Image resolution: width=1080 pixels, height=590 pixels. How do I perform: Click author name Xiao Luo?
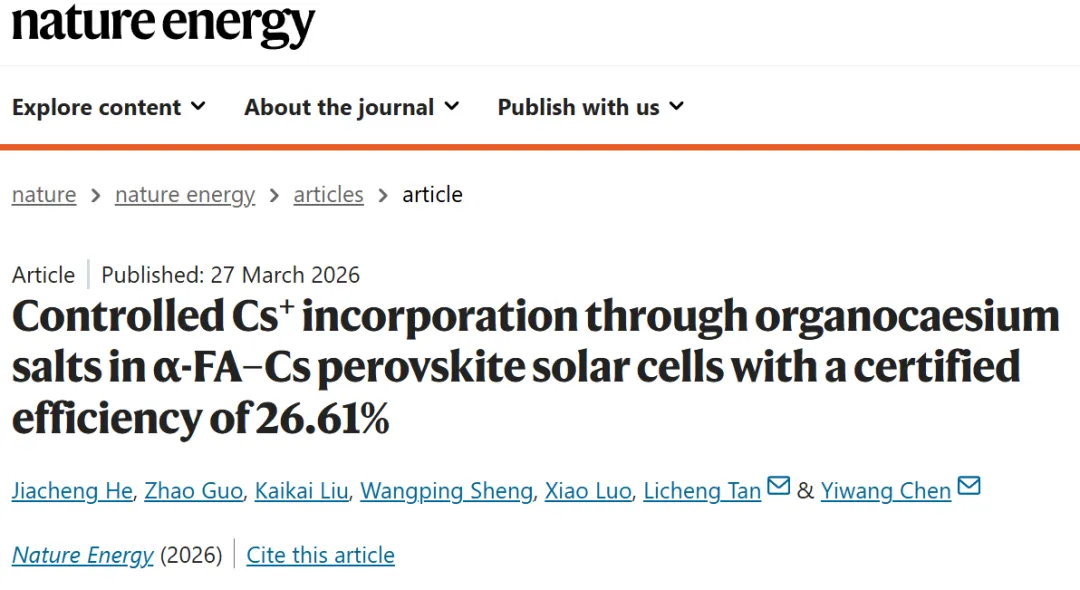587,491
